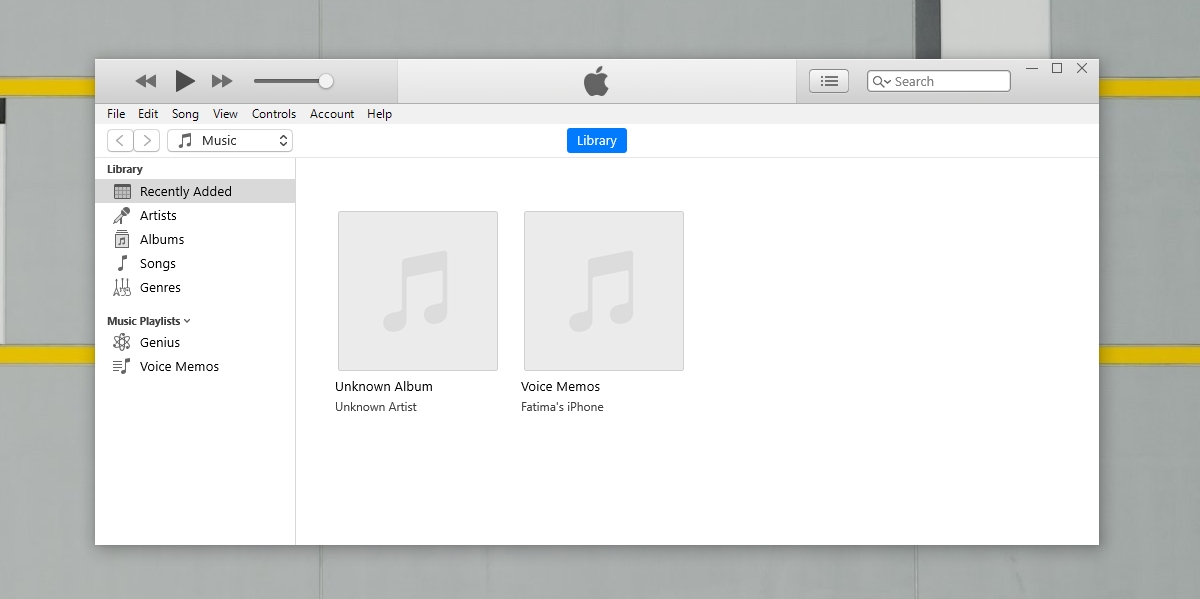The image size is (1200, 599).
Task: Close the iTunes window
Action: (1082, 69)
